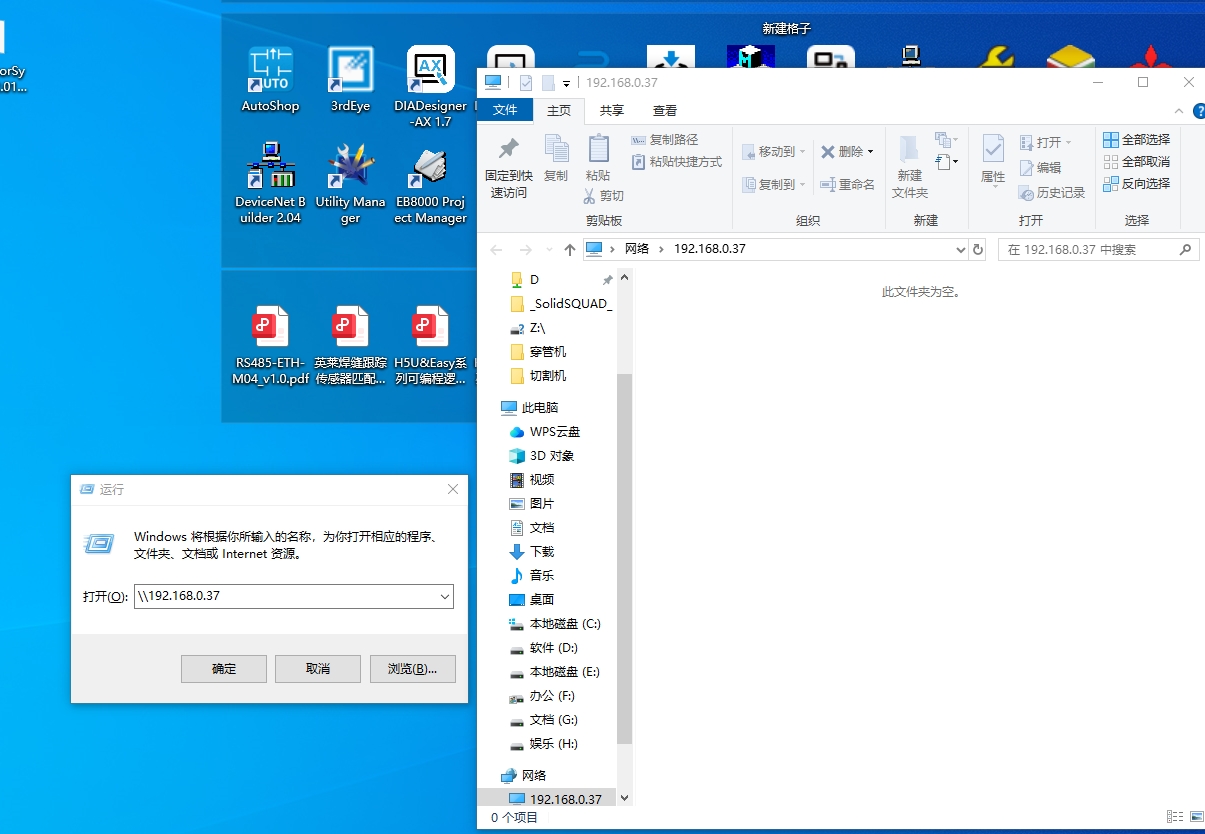Click Copy Path (复制路径)

click(665, 140)
